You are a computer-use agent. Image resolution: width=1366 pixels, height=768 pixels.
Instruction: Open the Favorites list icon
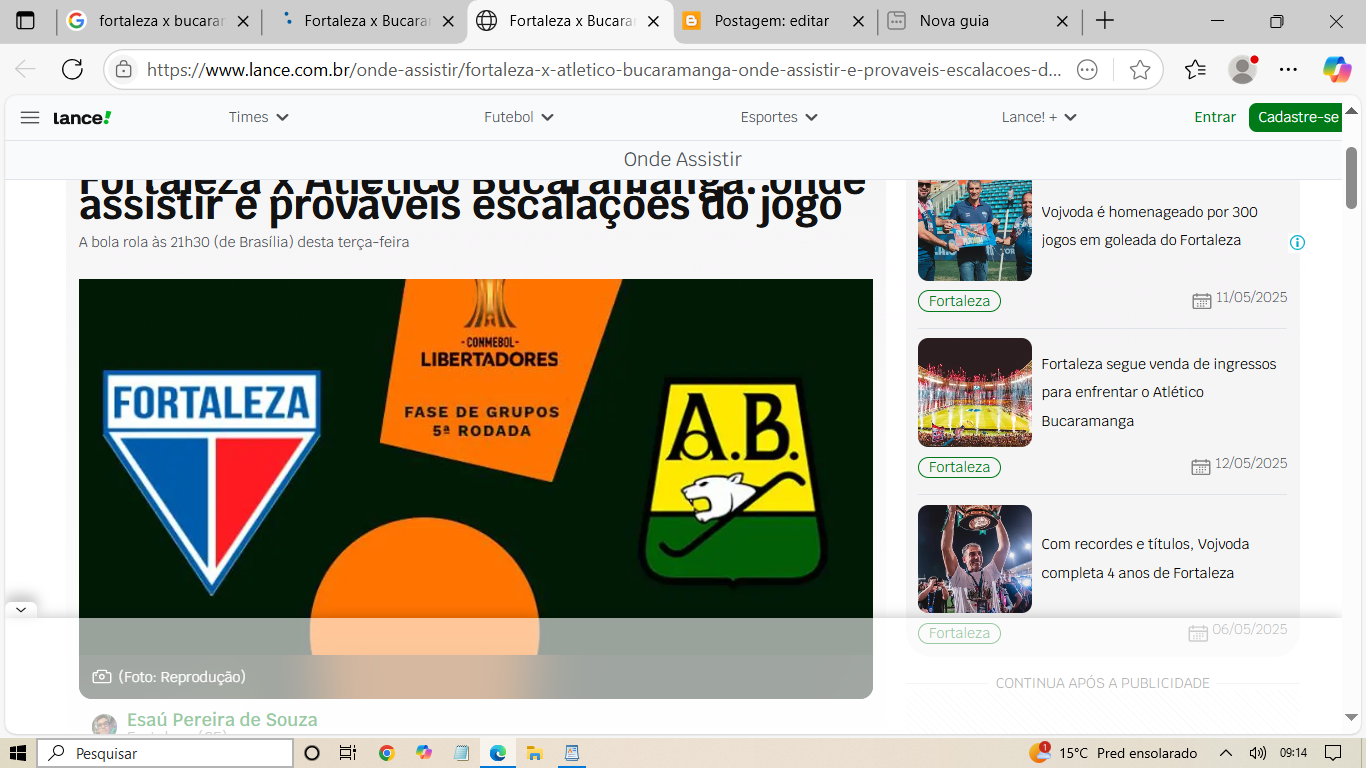[1195, 69]
